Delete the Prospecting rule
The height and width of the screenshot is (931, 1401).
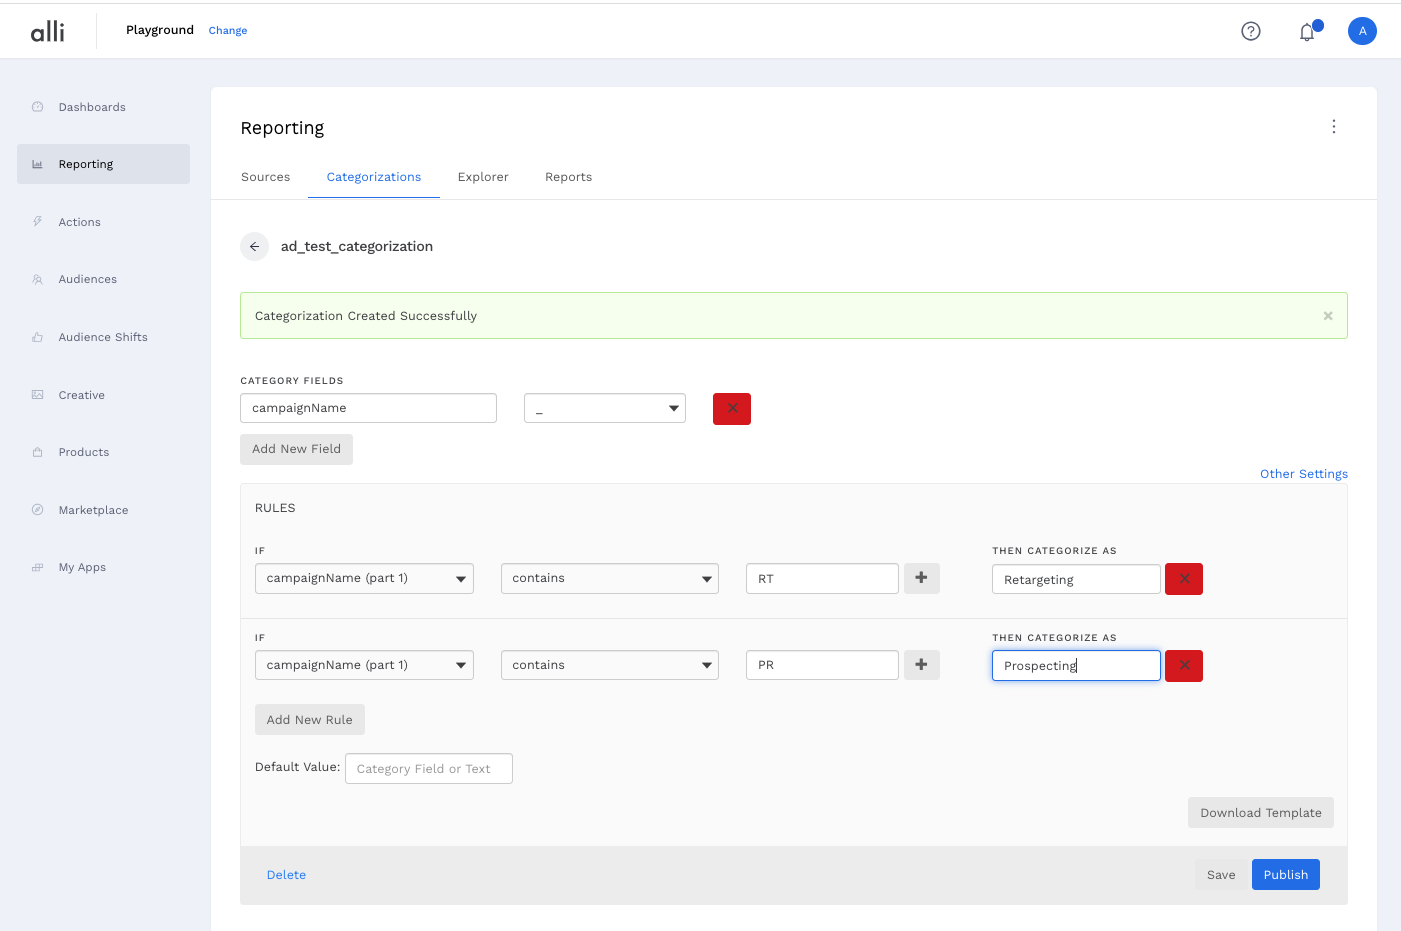point(1184,666)
